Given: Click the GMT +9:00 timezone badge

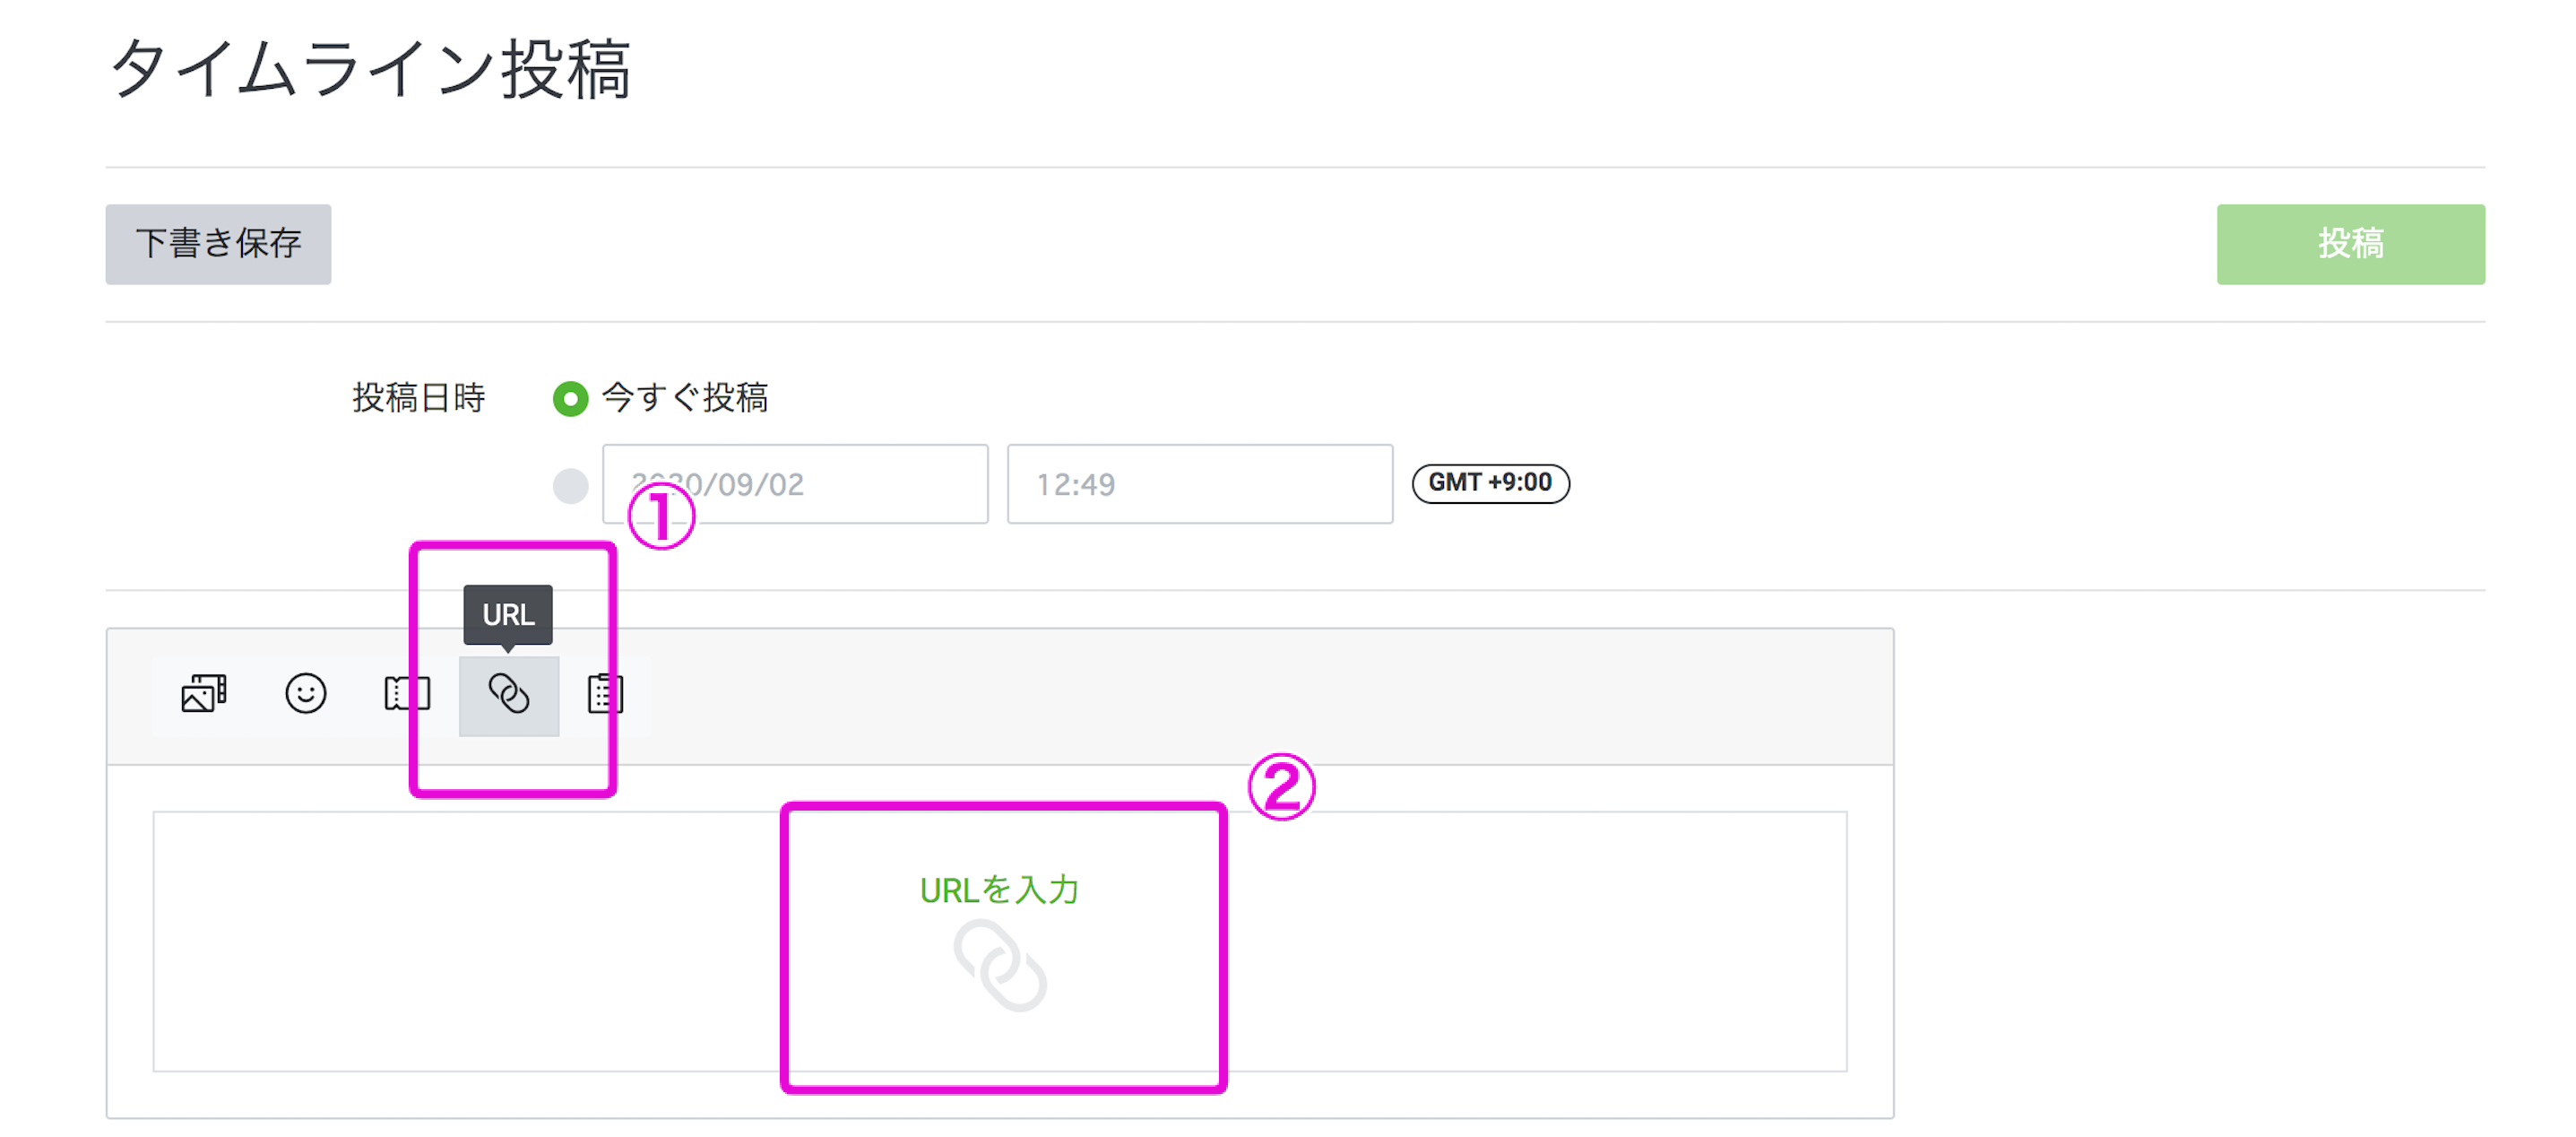Looking at the screenshot, I should (1490, 483).
